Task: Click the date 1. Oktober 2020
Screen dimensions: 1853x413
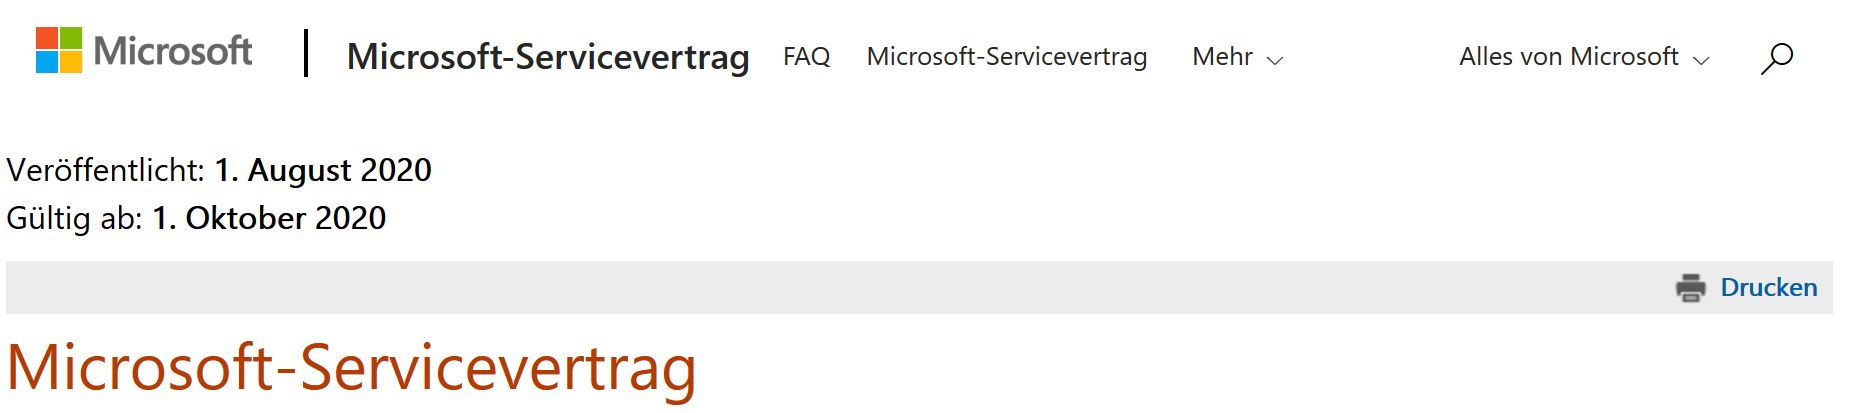Action: coord(269,219)
